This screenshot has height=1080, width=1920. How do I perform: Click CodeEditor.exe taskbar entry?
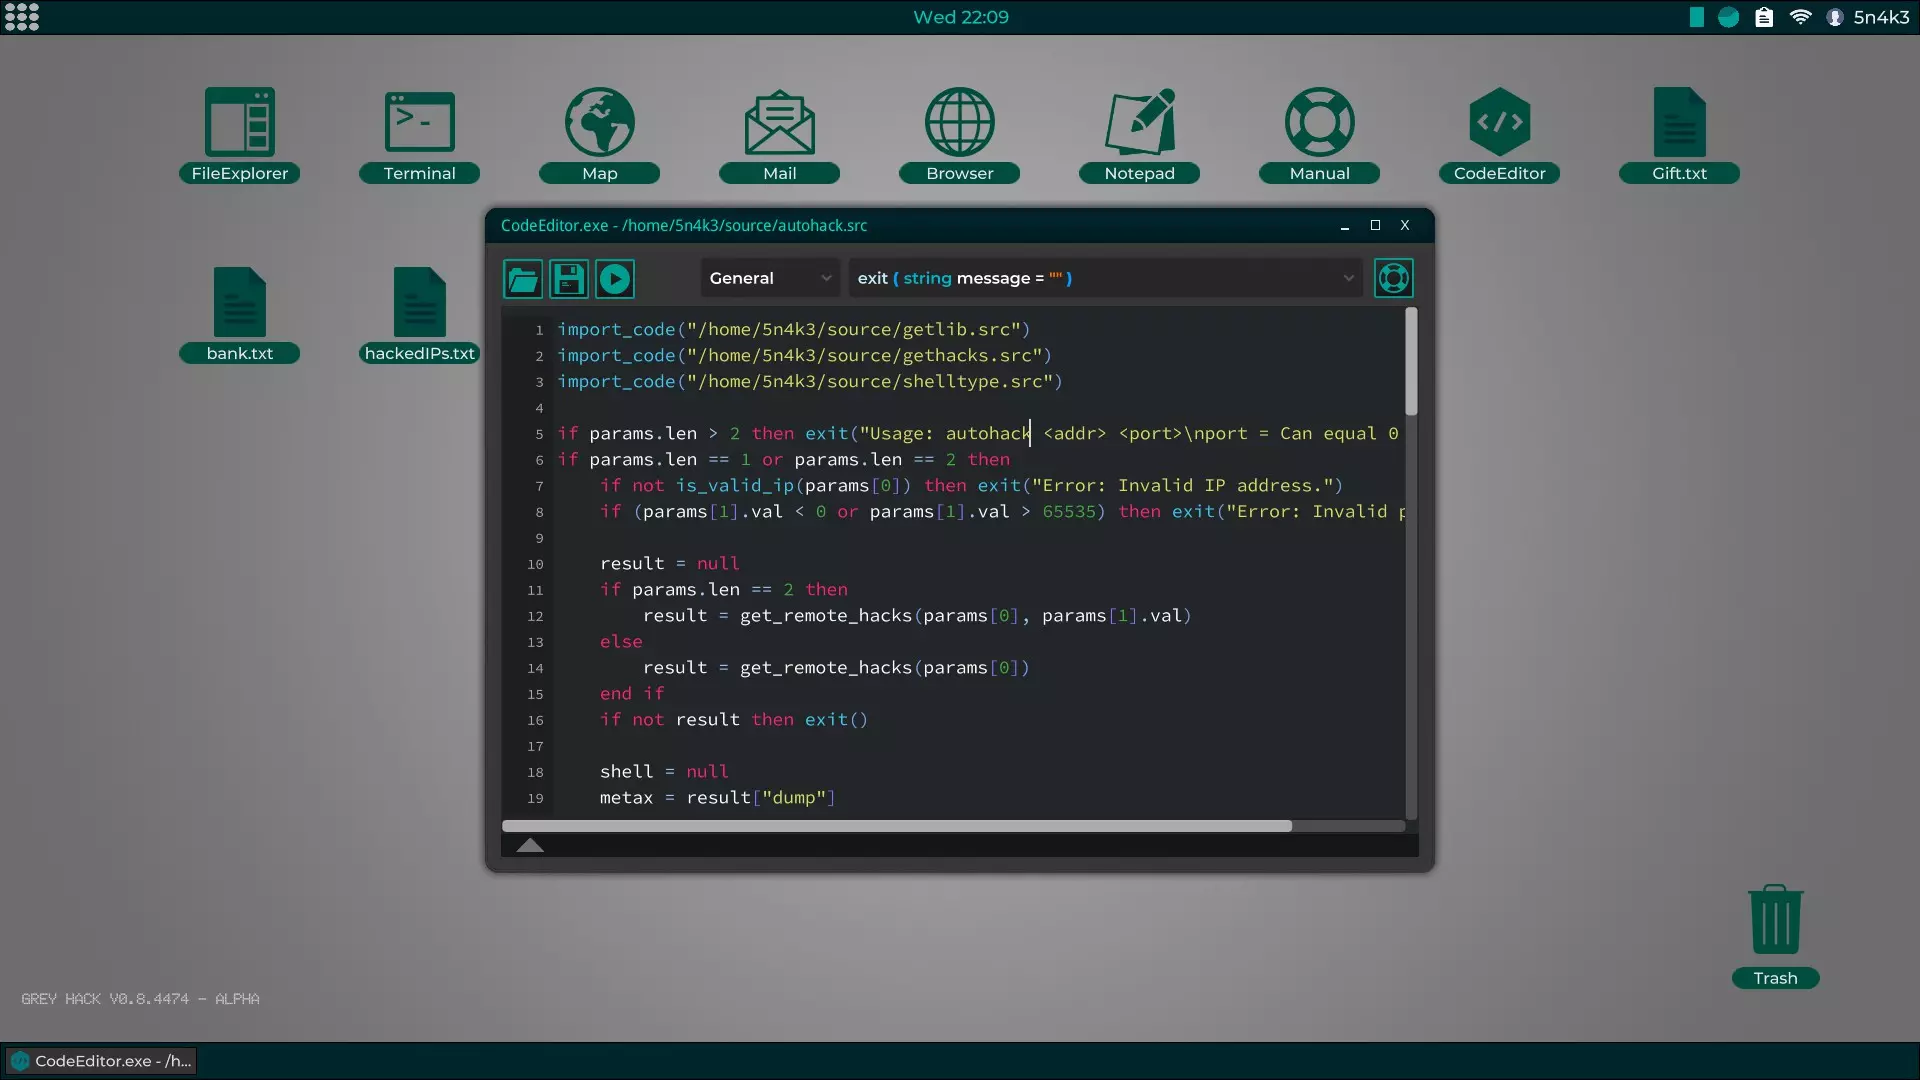click(100, 1061)
